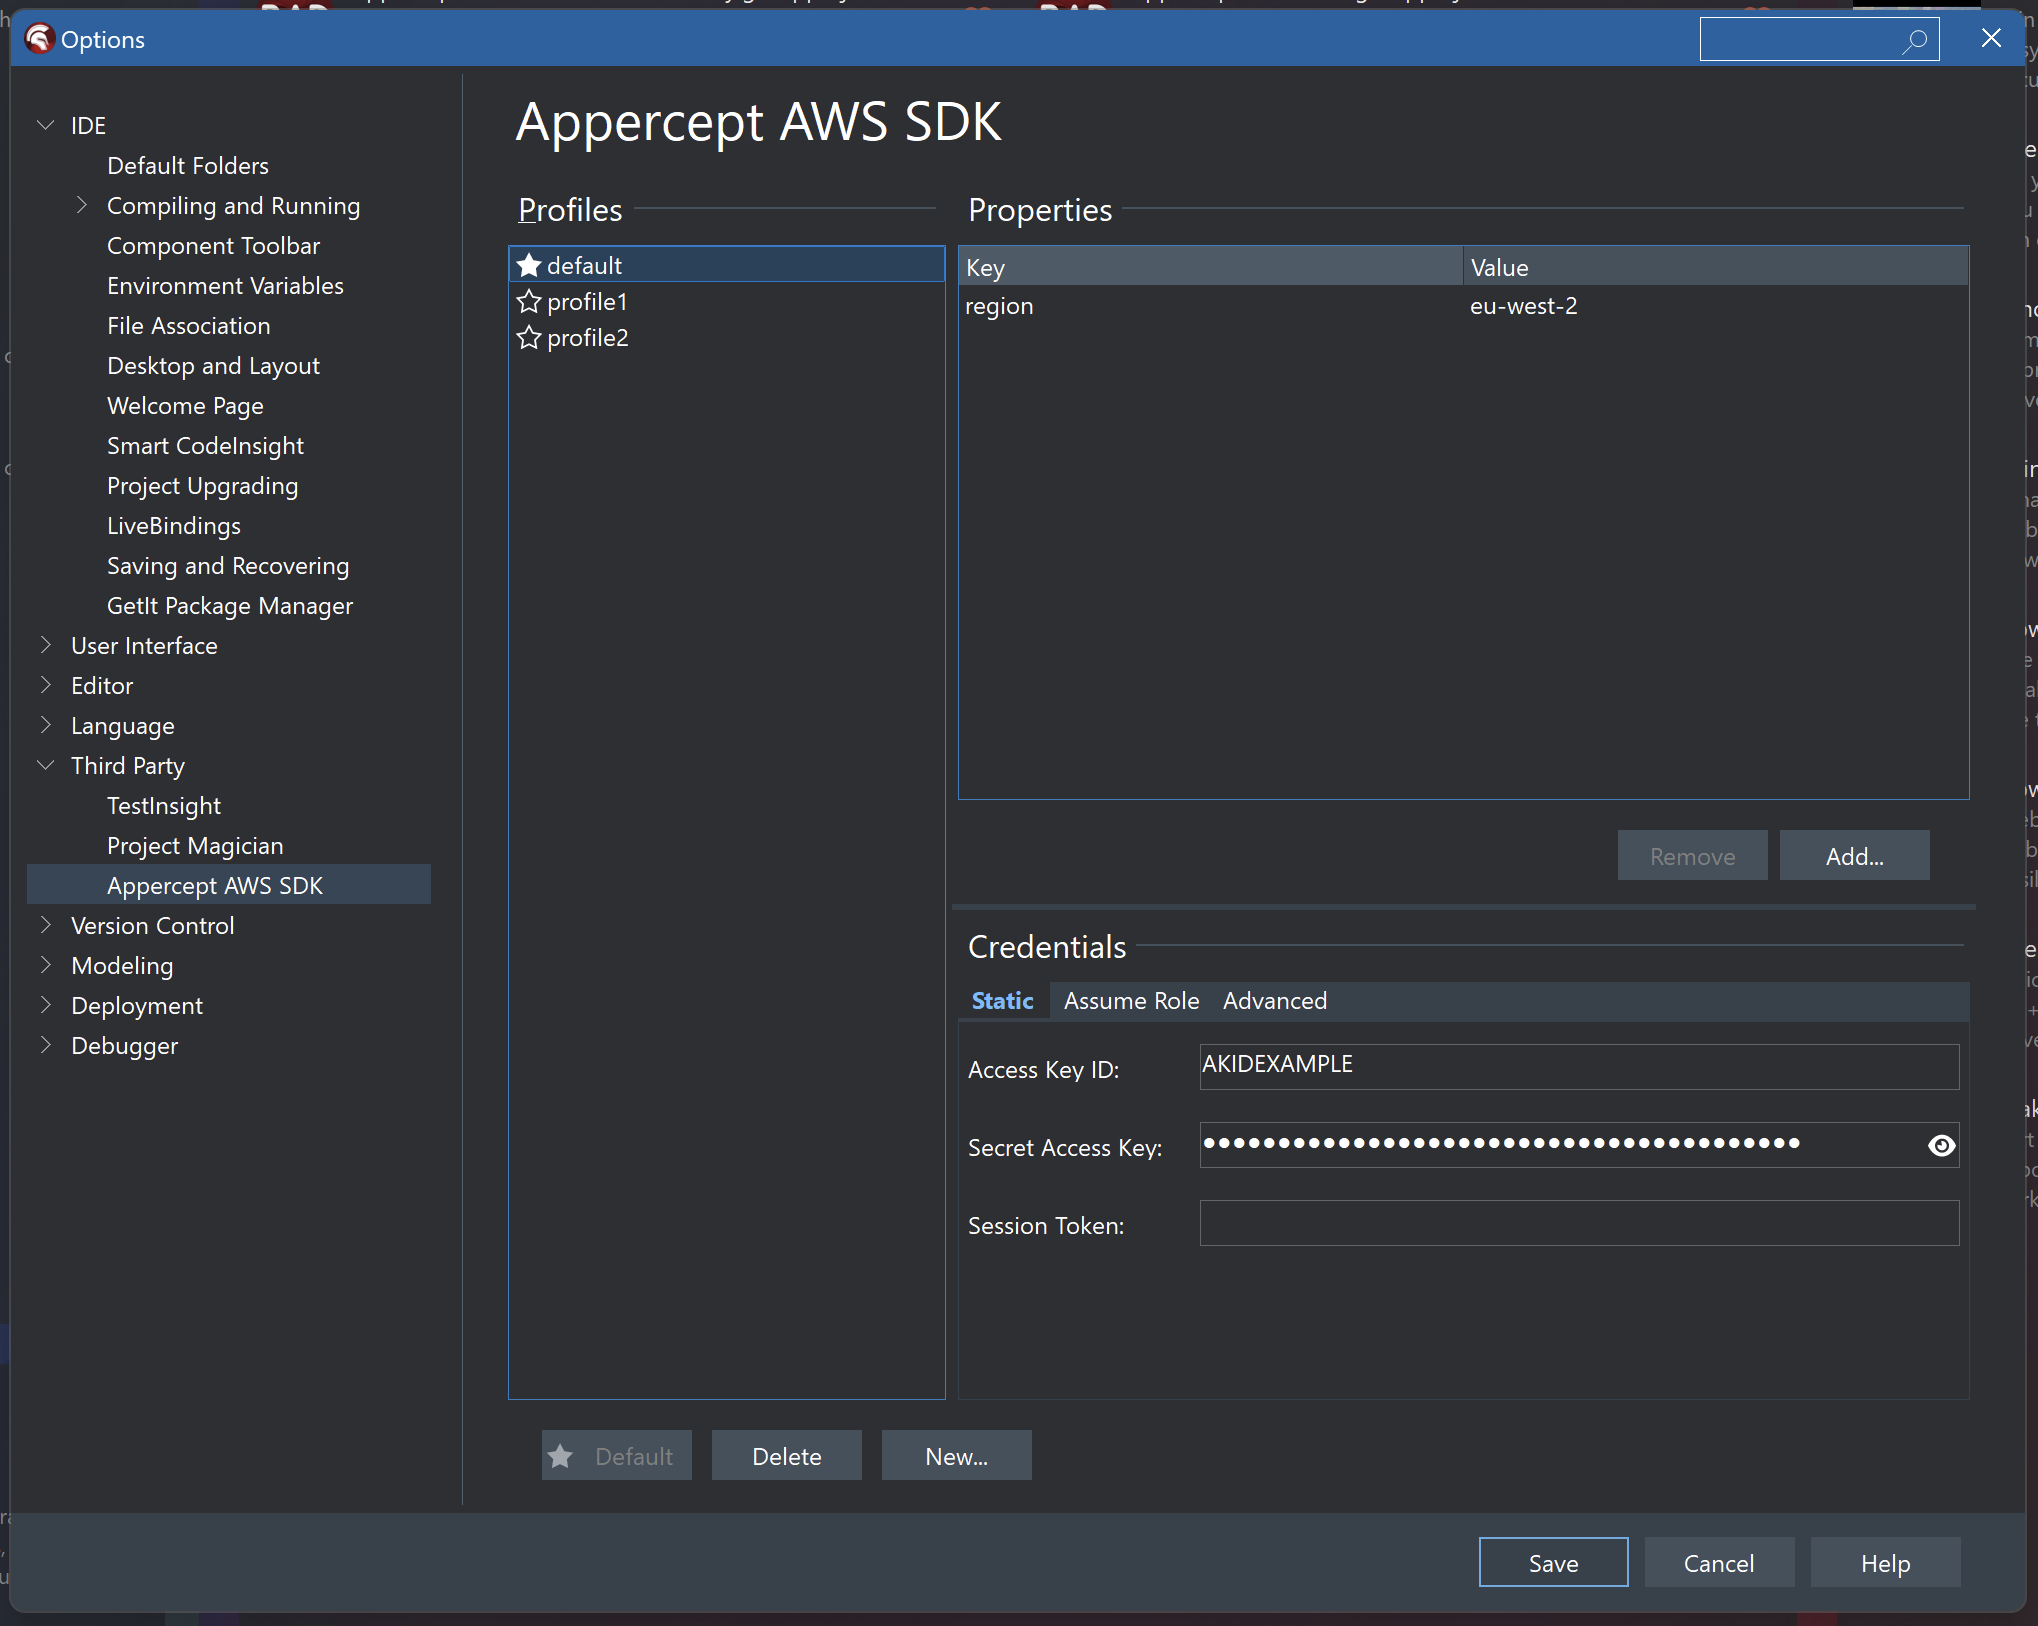
Task: Expand the Compiling and Running node
Action: pos(82,205)
